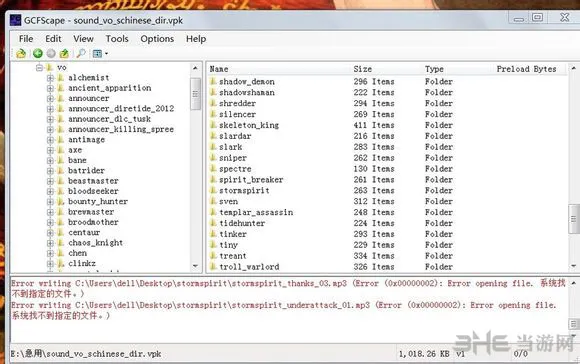
Task: Expand the antimage tree node
Action: click(50, 140)
